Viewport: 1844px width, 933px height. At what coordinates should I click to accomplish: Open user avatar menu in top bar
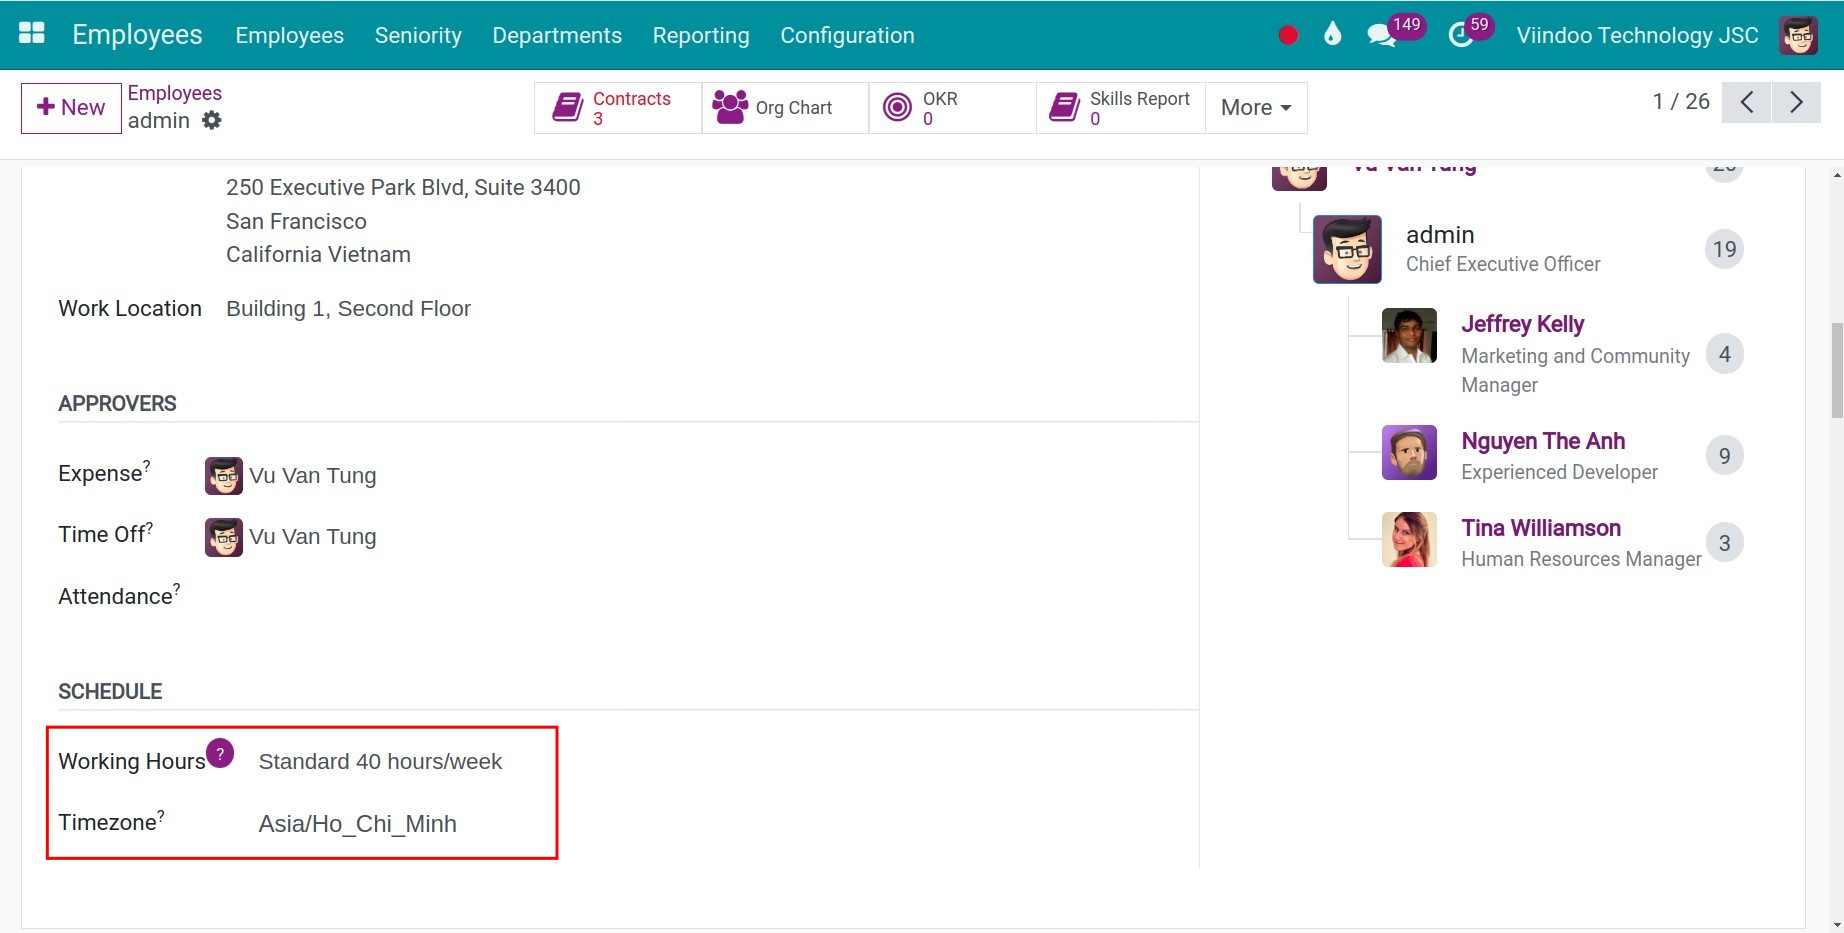[x=1799, y=35]
